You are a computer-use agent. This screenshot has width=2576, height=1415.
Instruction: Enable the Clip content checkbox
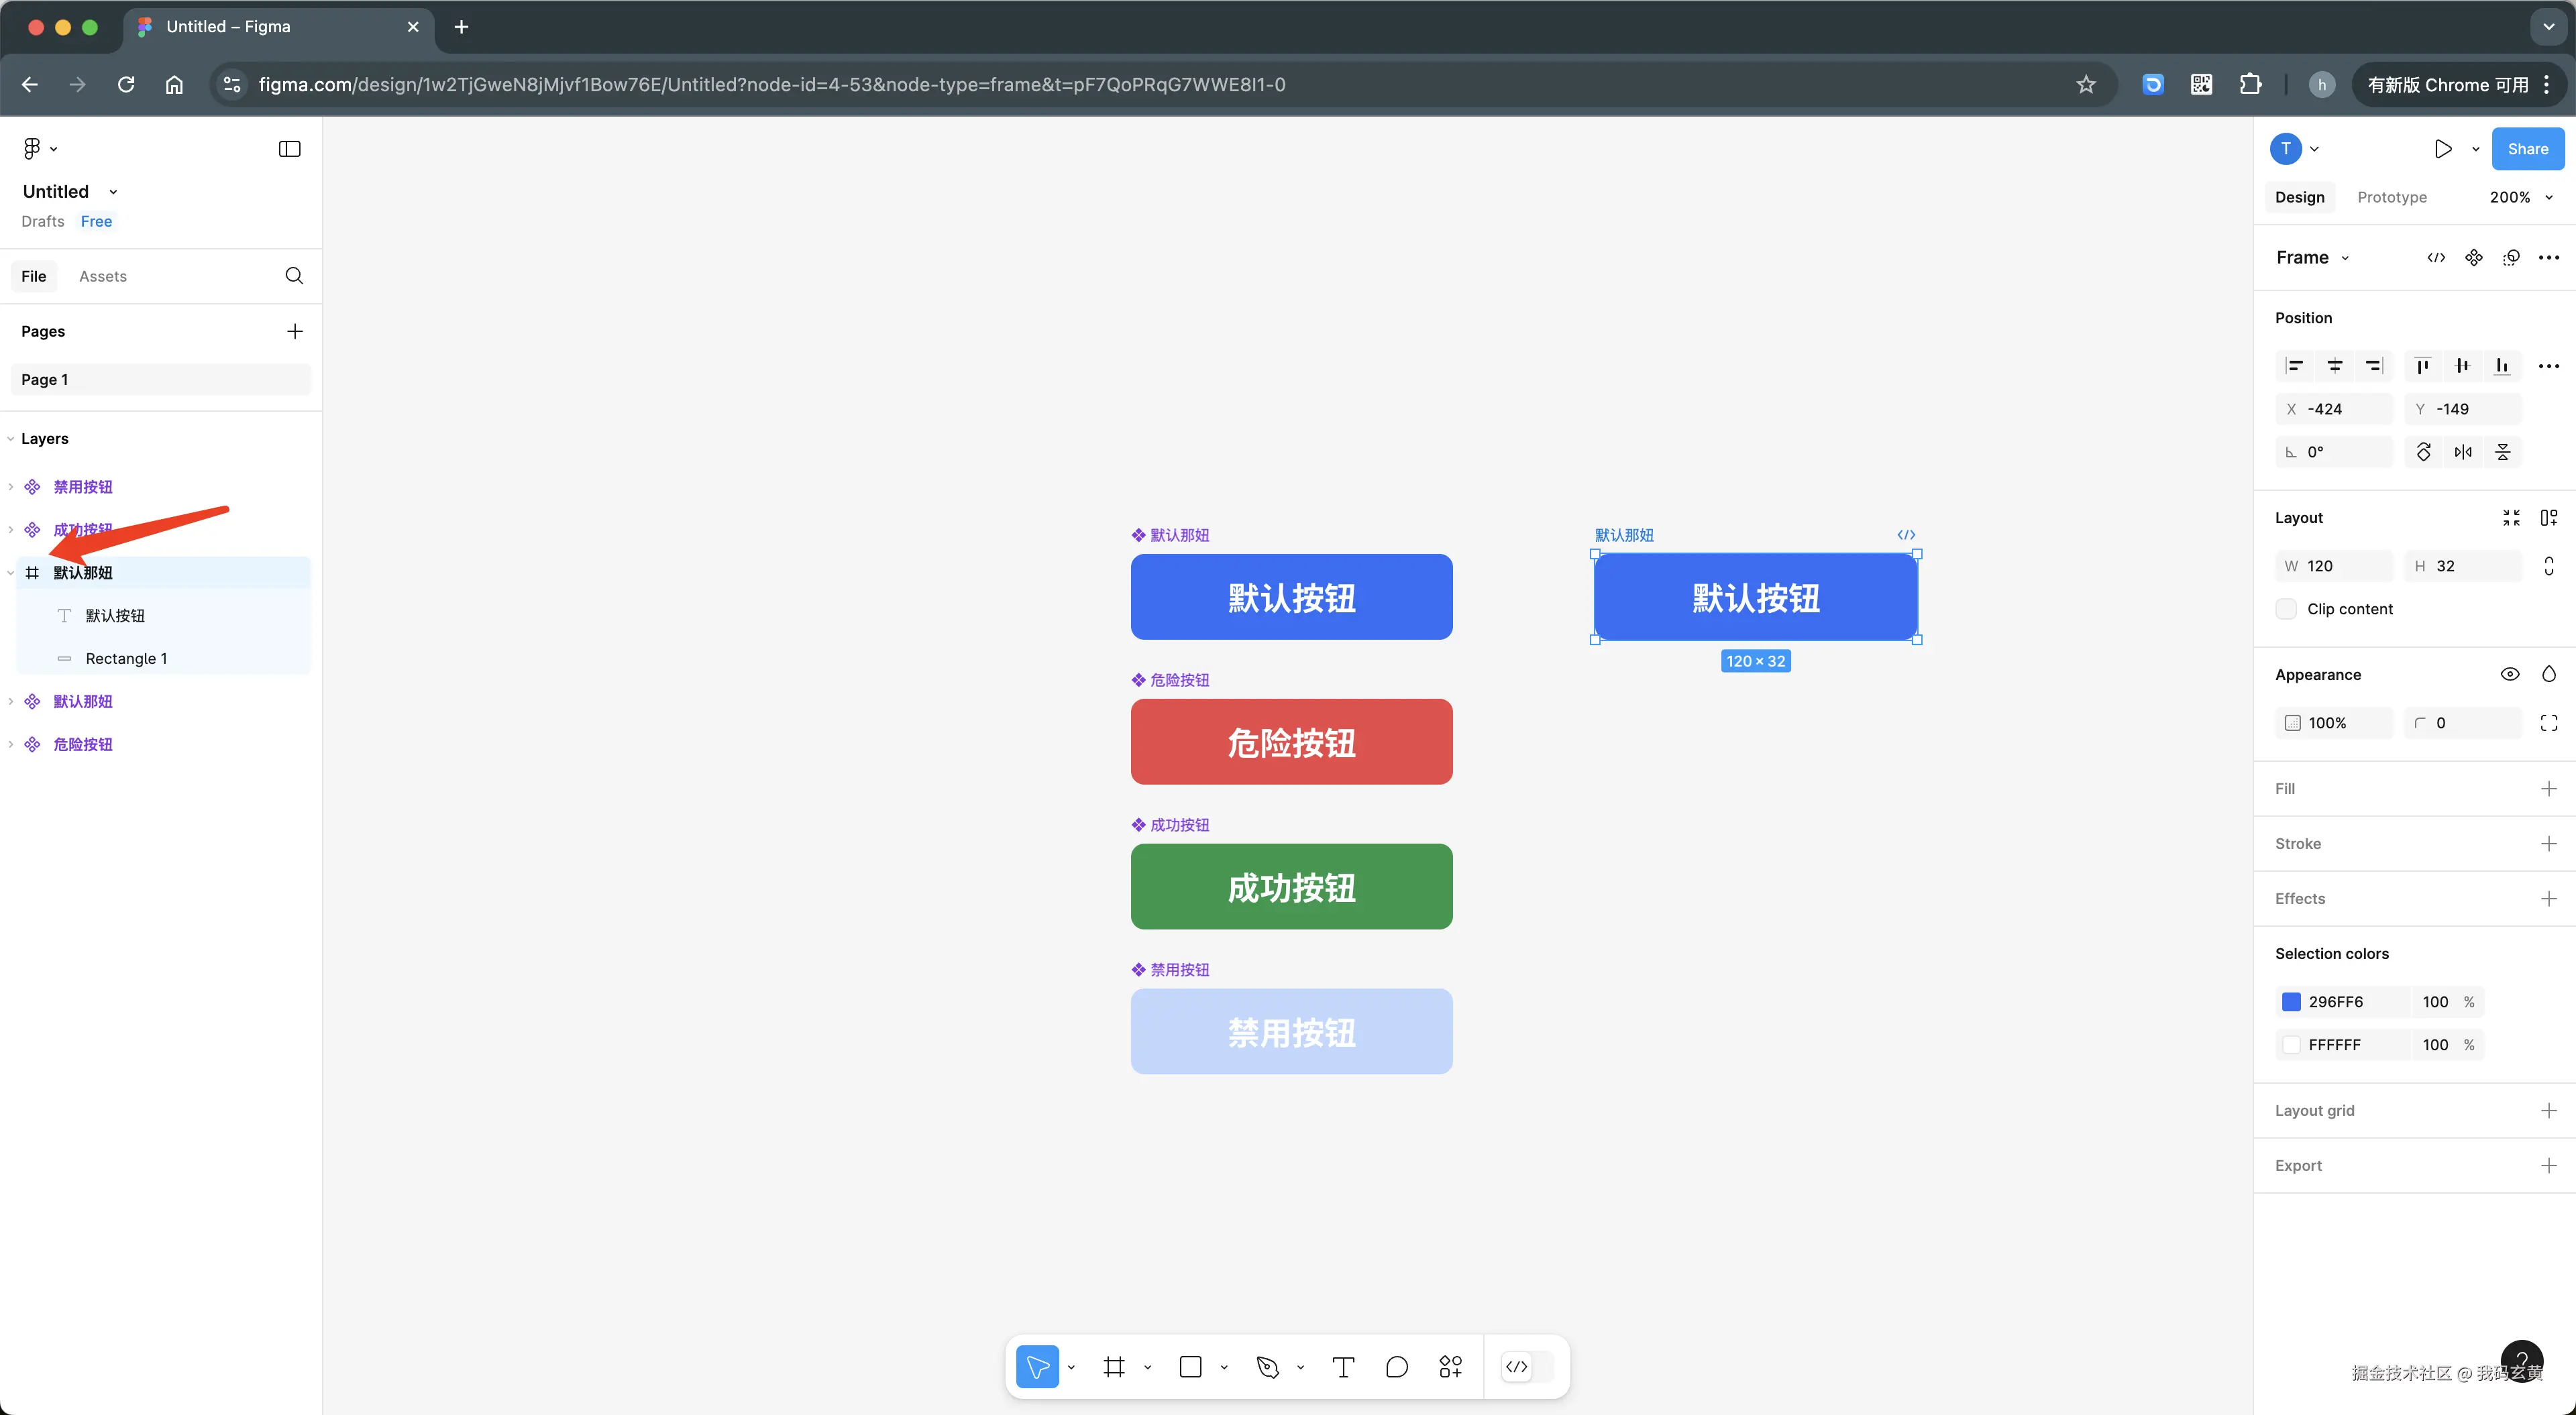(2286, 609)
